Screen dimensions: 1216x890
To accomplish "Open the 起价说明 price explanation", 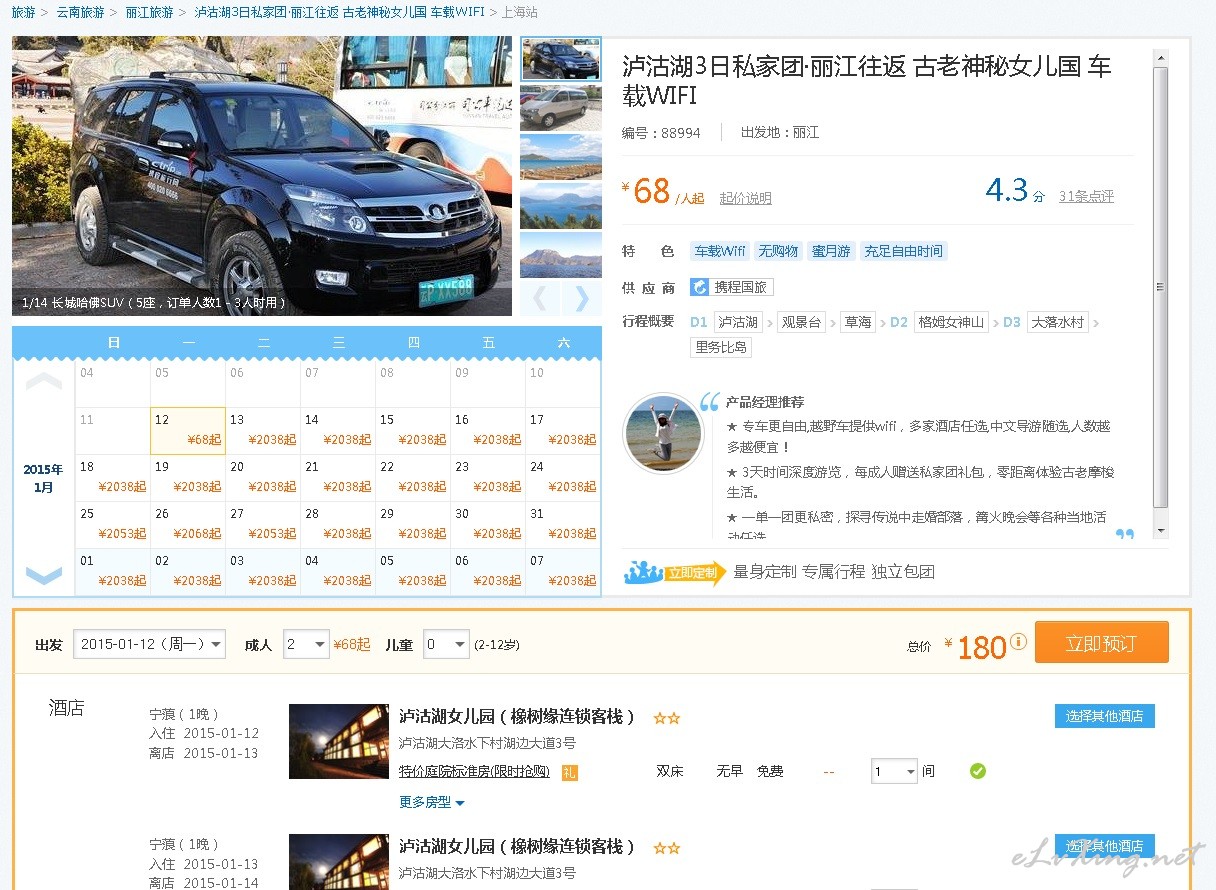I will click(x=746, y=198).
